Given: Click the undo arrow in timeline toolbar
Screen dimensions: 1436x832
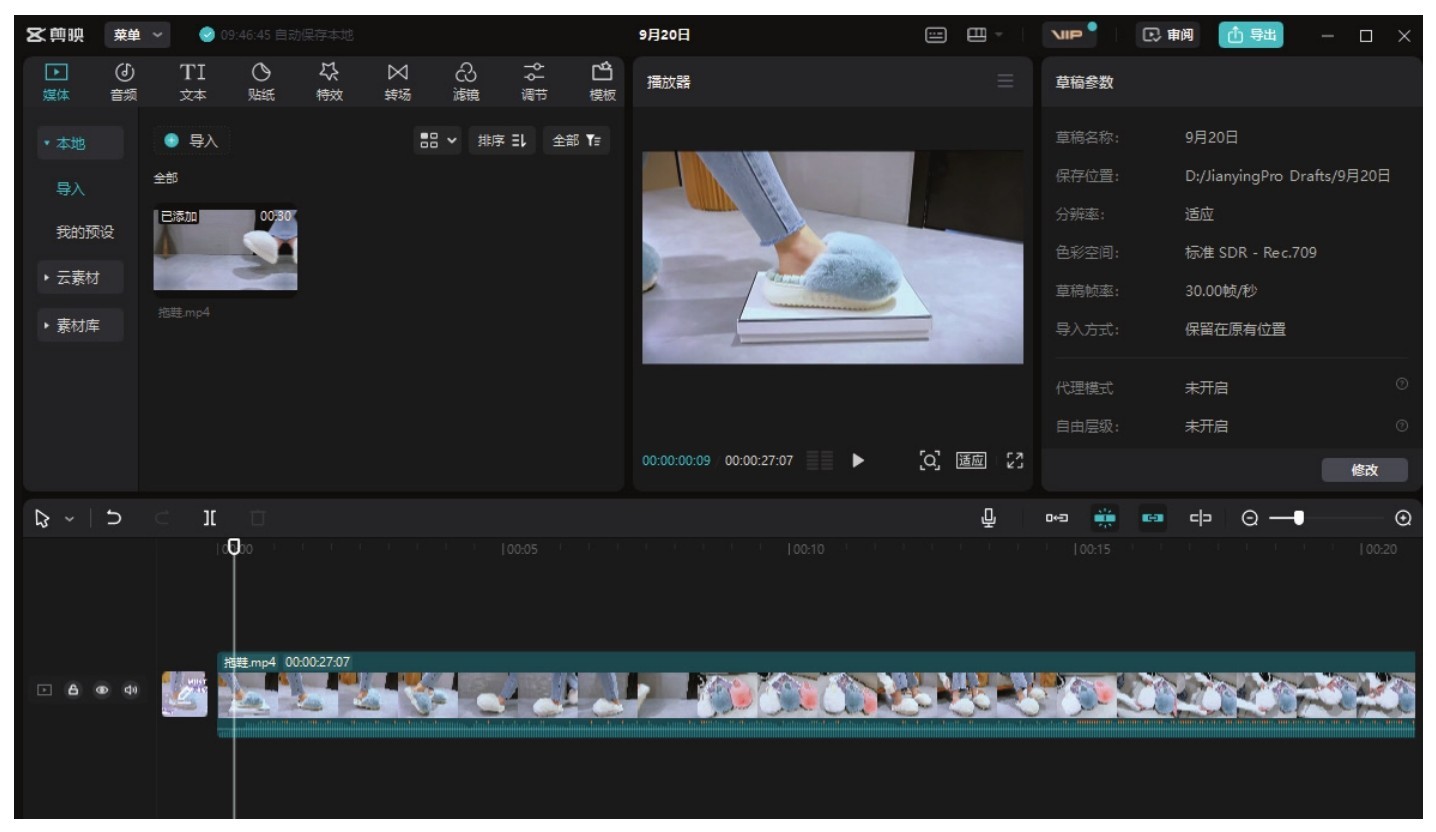Looking at the screenshot, I should 114,518.
